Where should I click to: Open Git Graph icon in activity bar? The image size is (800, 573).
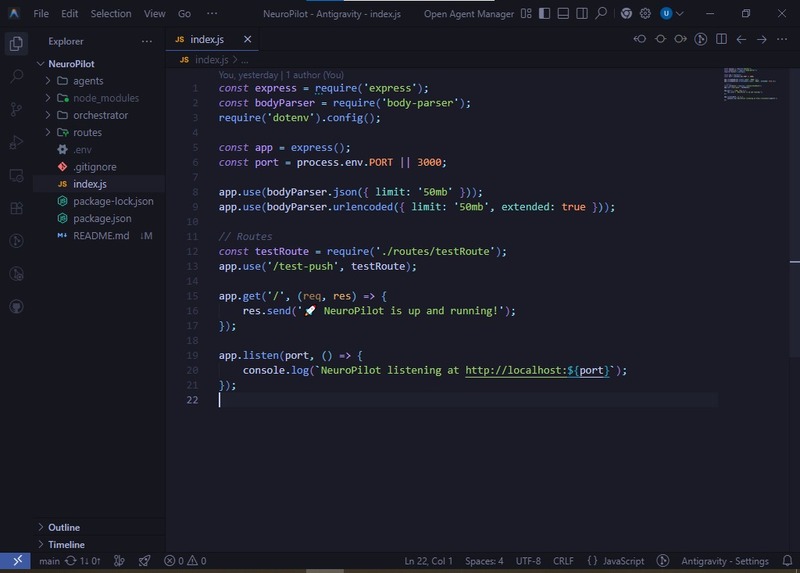tap(16, 241)
